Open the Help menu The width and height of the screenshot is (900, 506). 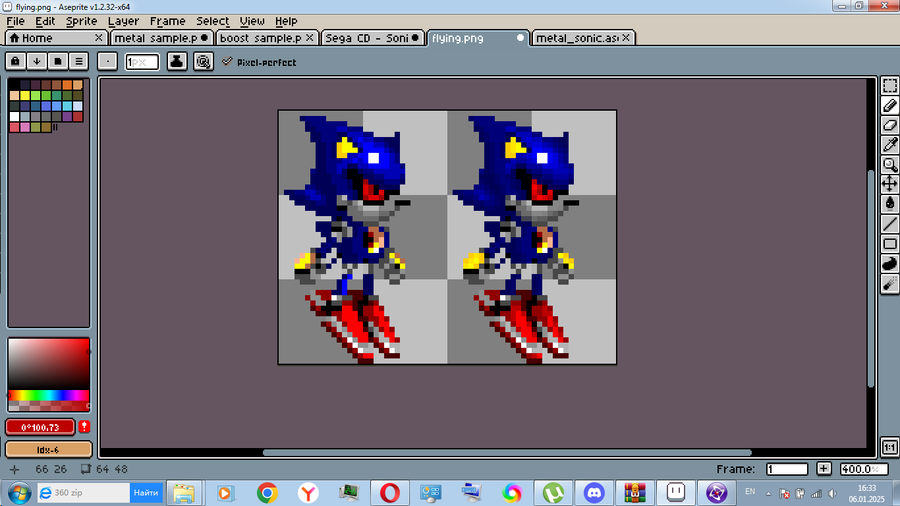point(286,21)
